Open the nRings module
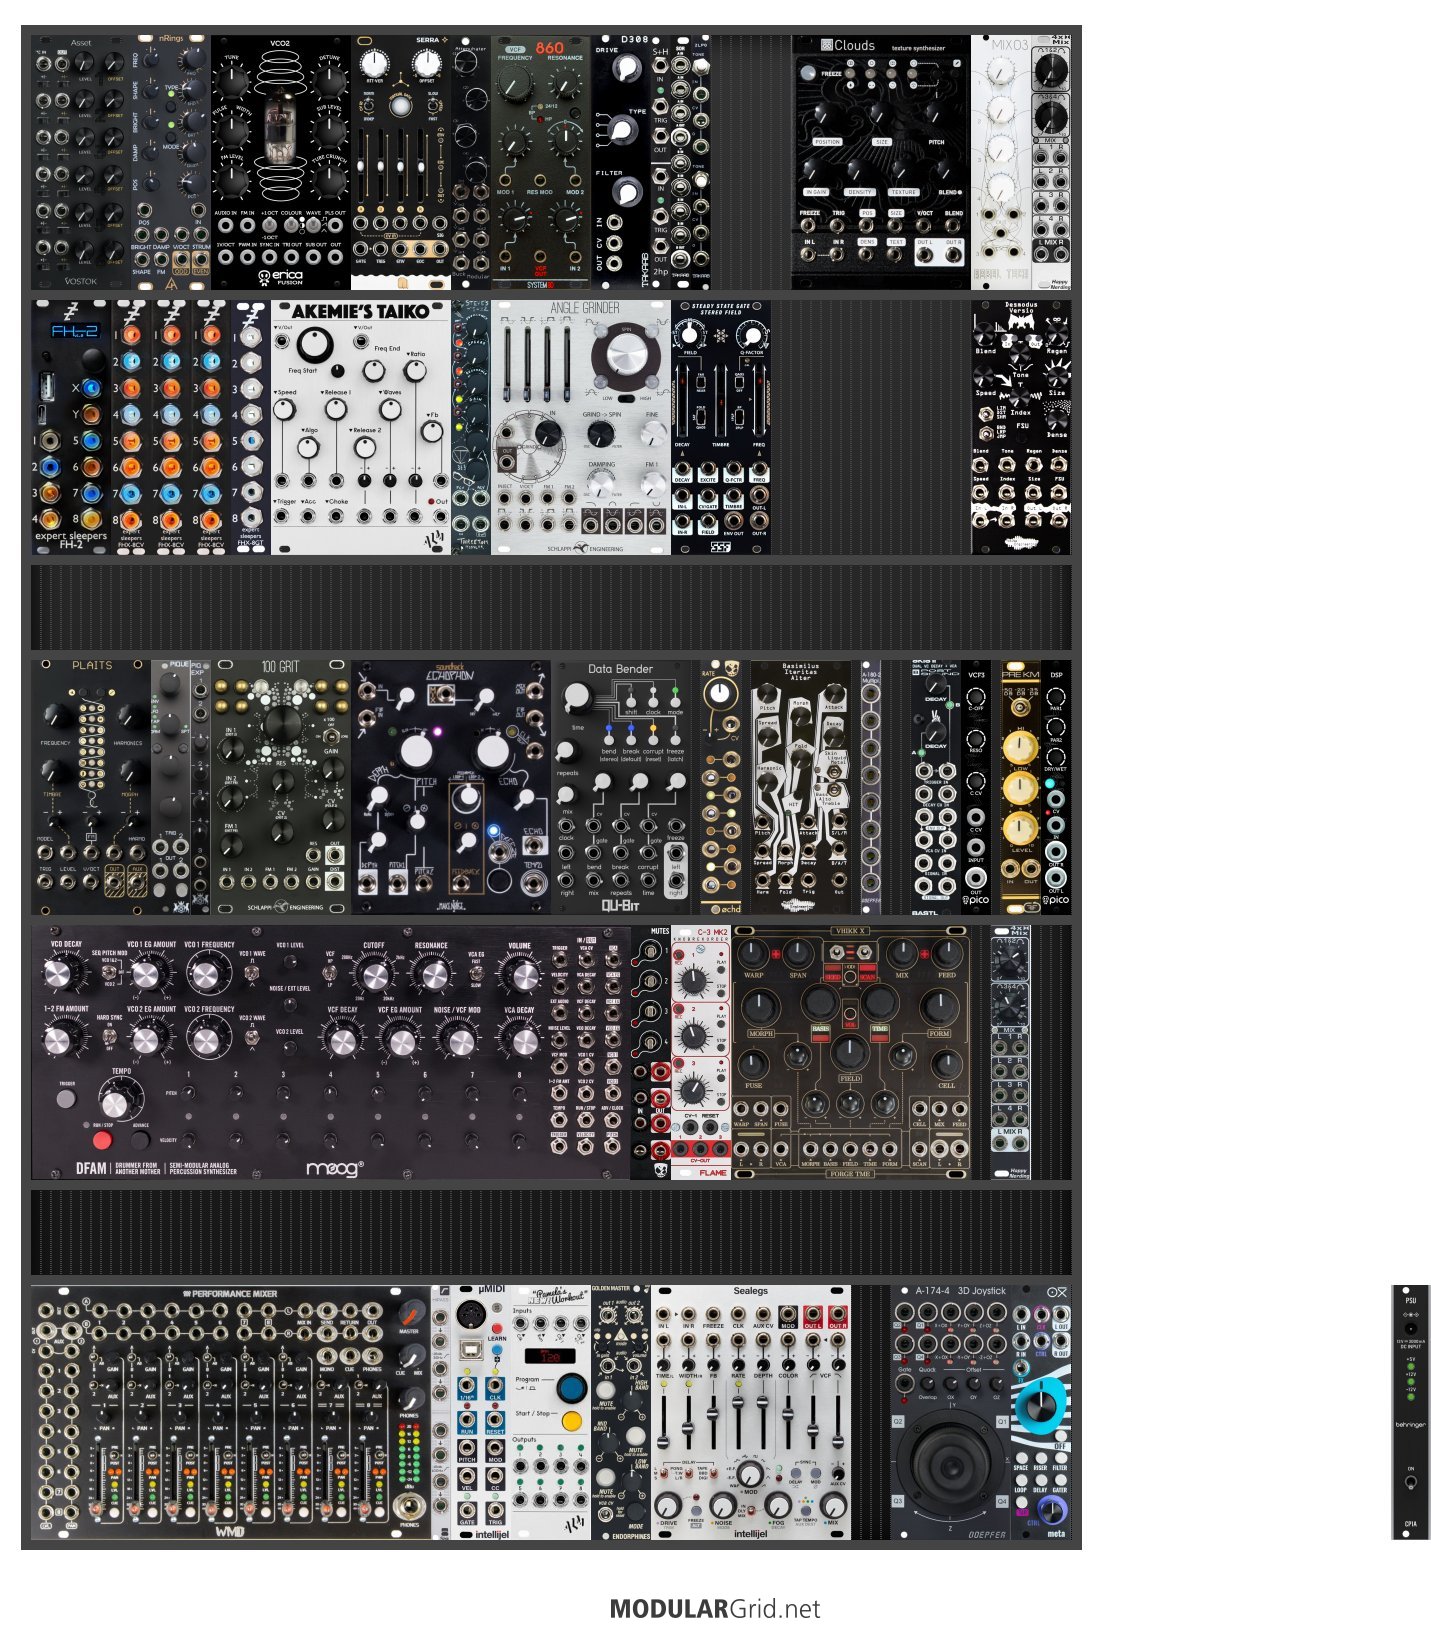The image size is (1431, 1630). 171,163
